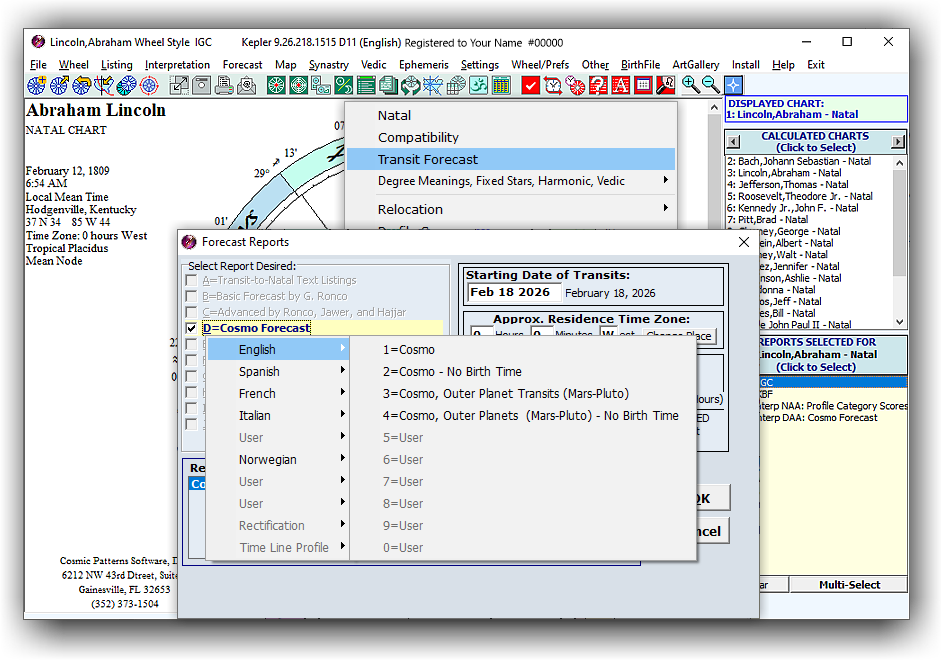Click the blue sparkle star toolbar icon

point(734,85)
